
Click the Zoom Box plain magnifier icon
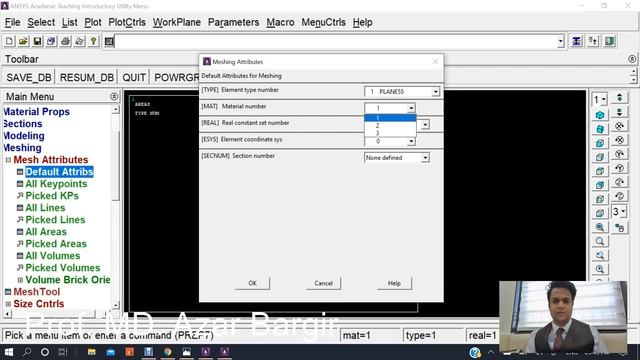tap(600, 241)
